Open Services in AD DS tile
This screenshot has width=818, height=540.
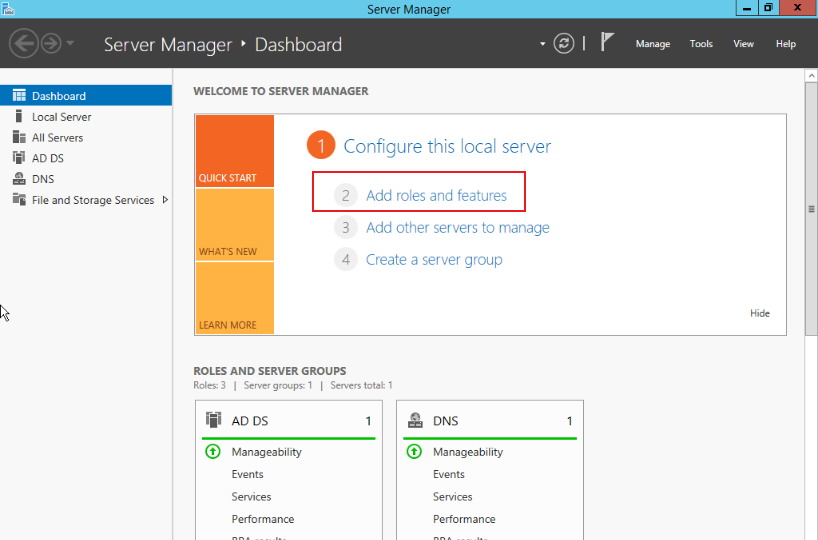coord(251,497)
